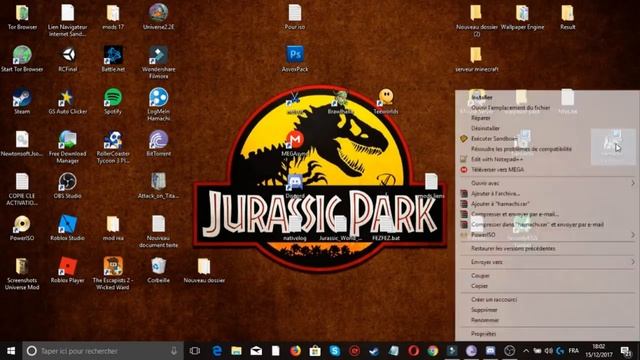The width and height of the screenshot is (640, 360).
Task: Open Task View from the taskbar
Action: pos(195,351)
